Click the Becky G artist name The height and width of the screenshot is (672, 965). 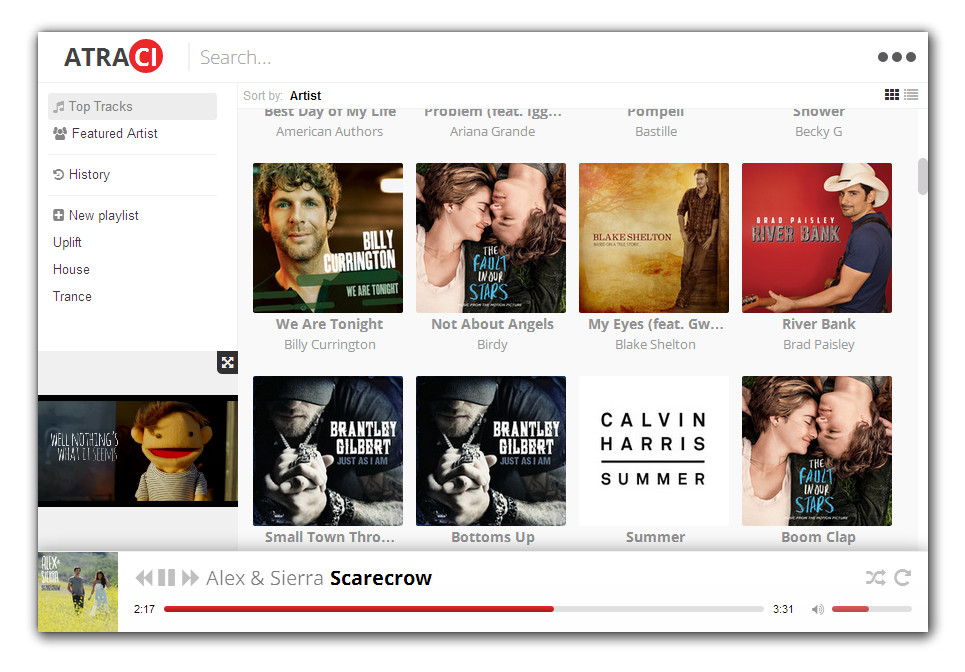(x=819, y=132)
